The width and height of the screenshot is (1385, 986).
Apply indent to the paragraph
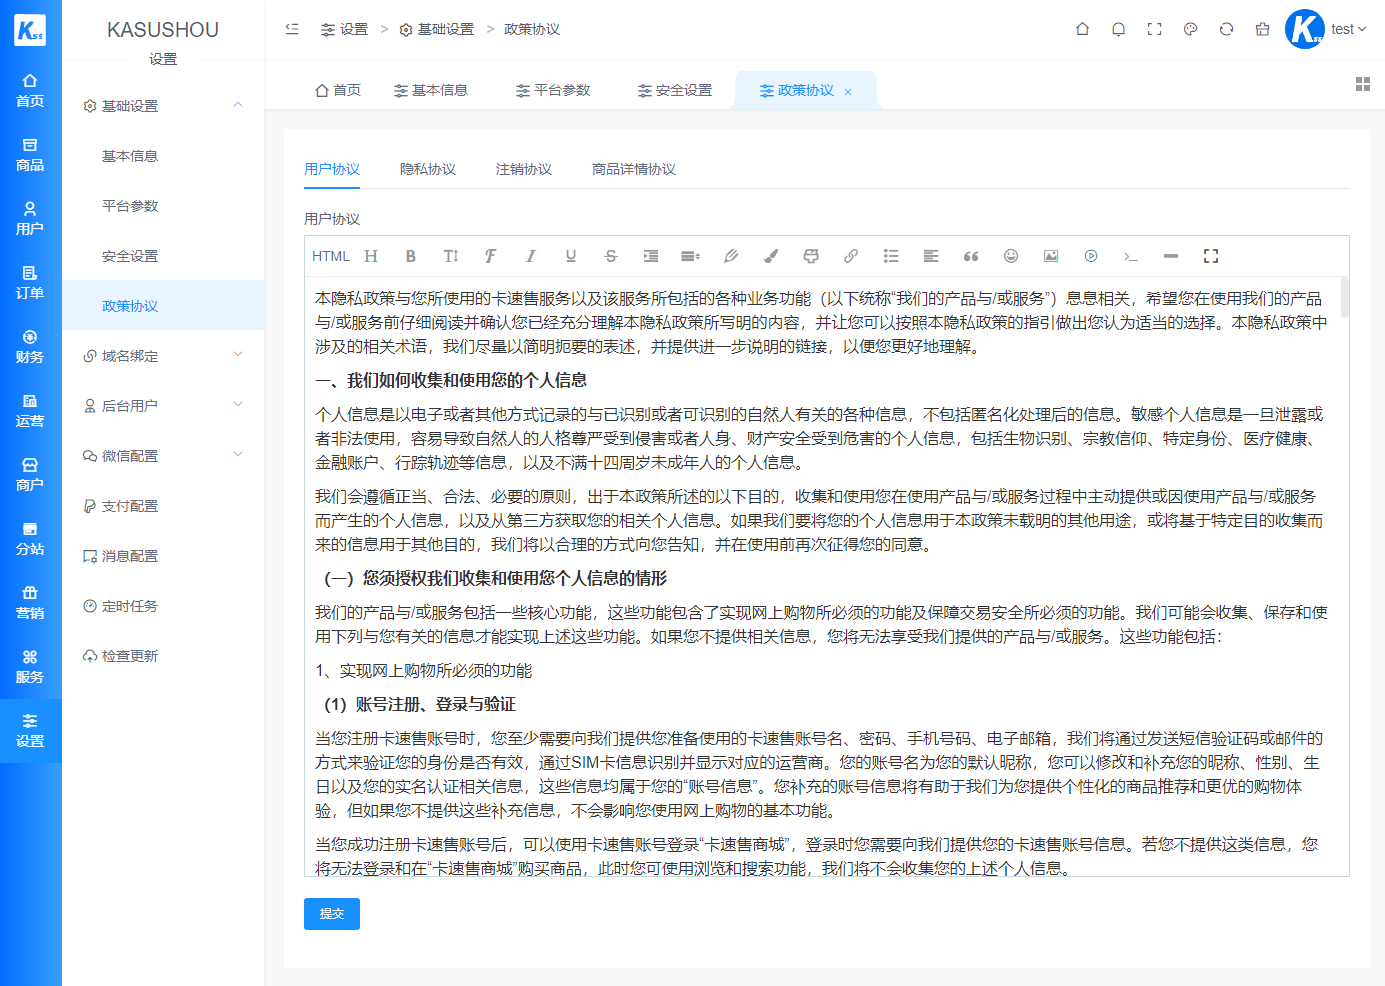pos(651,256)
